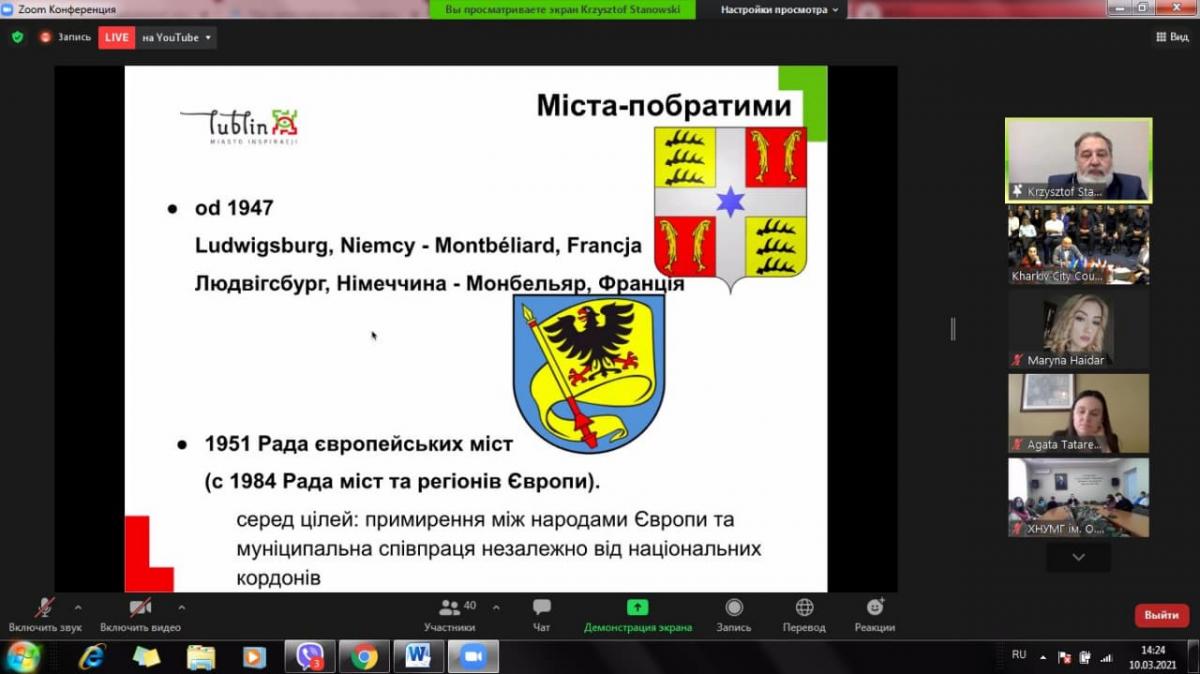Open the Windows Start button
The image size is (1200, 674).
(22, 657)
